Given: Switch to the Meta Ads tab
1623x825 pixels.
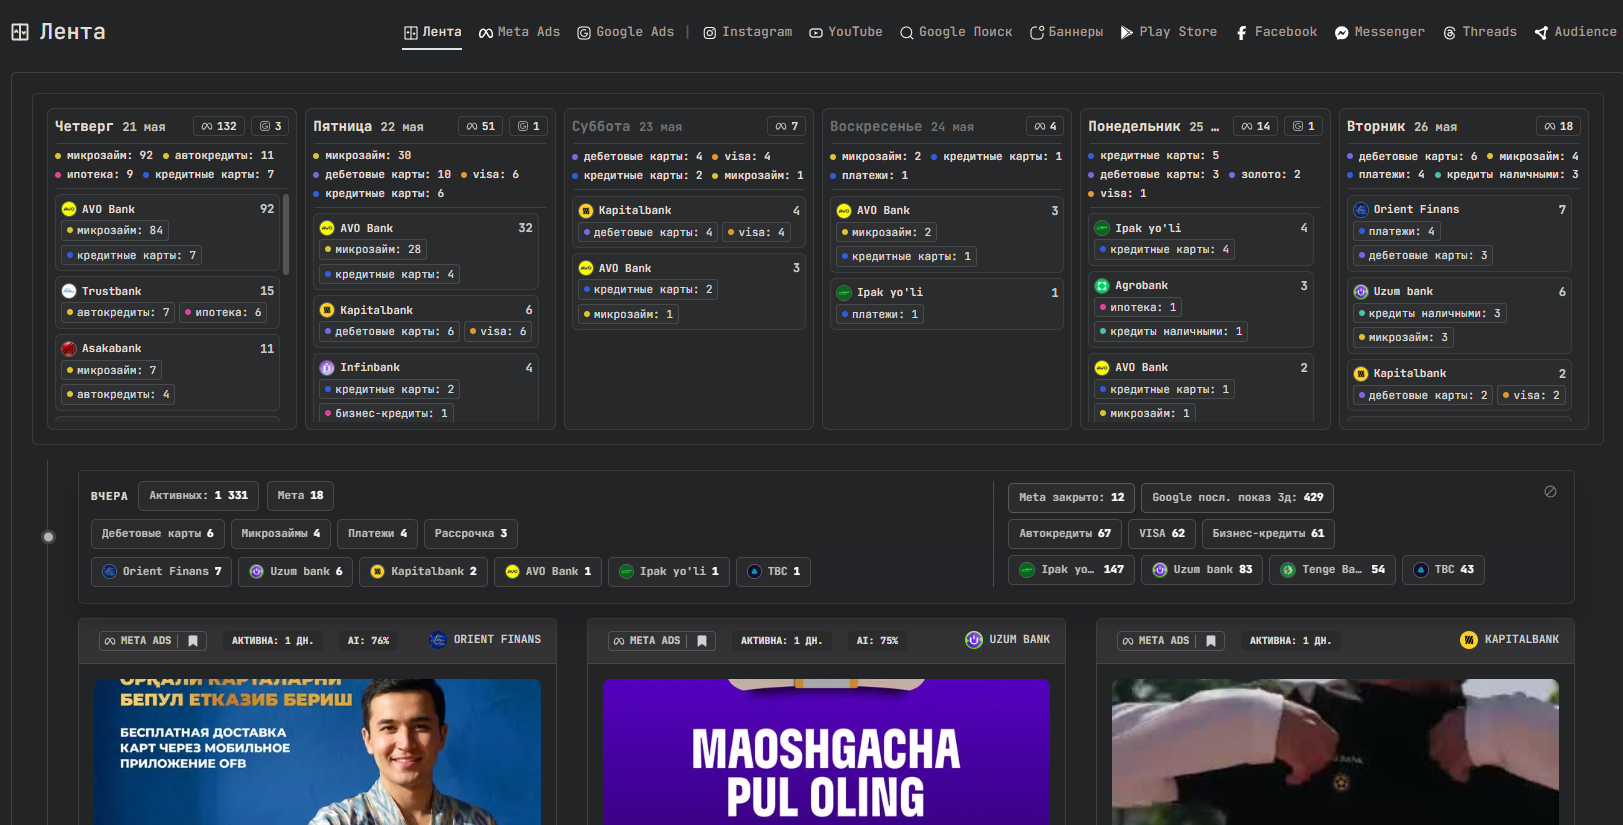Looking at the screenshot, I should [519, 32].
